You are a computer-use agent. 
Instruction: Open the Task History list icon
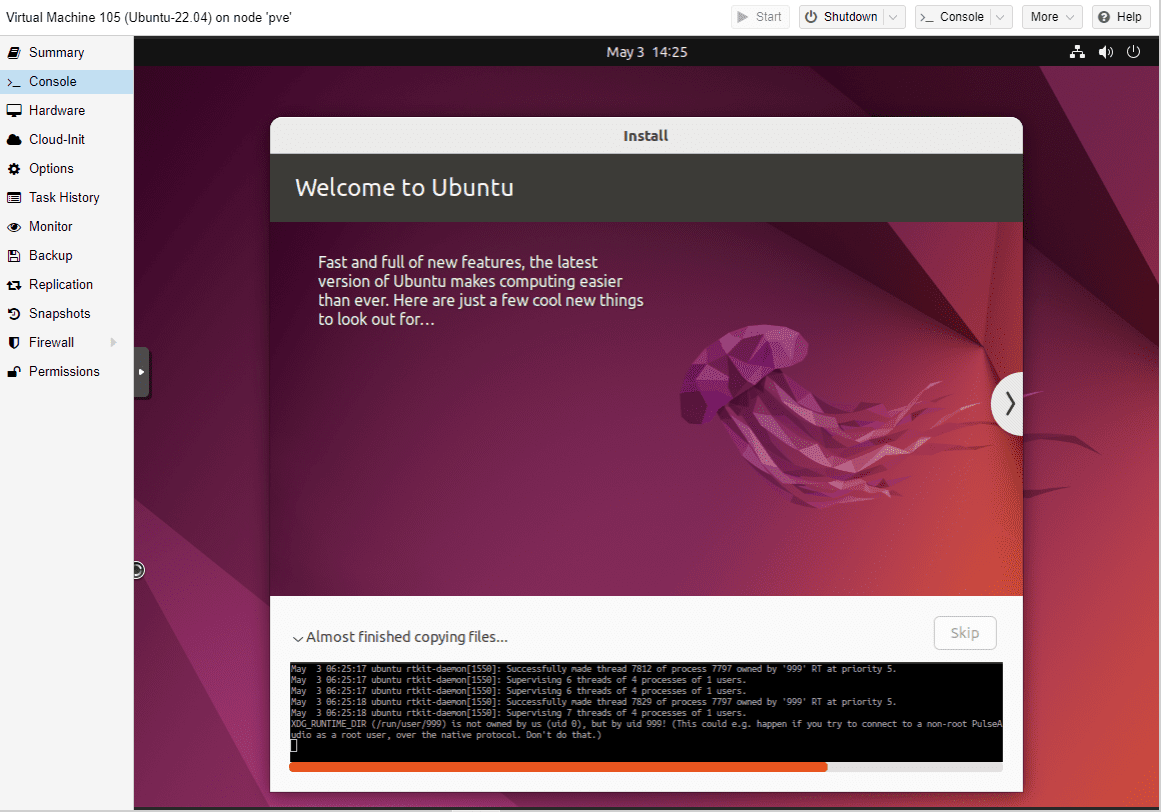coord(13,198)
